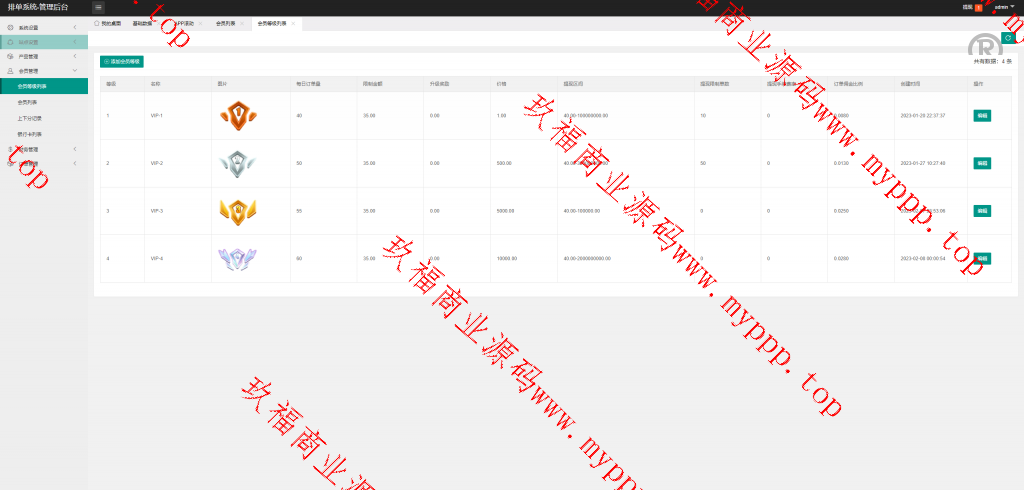Switch to the 基础数据 tab
Viewport: 1024px width, 490px height.
click(x=141, y=22)
